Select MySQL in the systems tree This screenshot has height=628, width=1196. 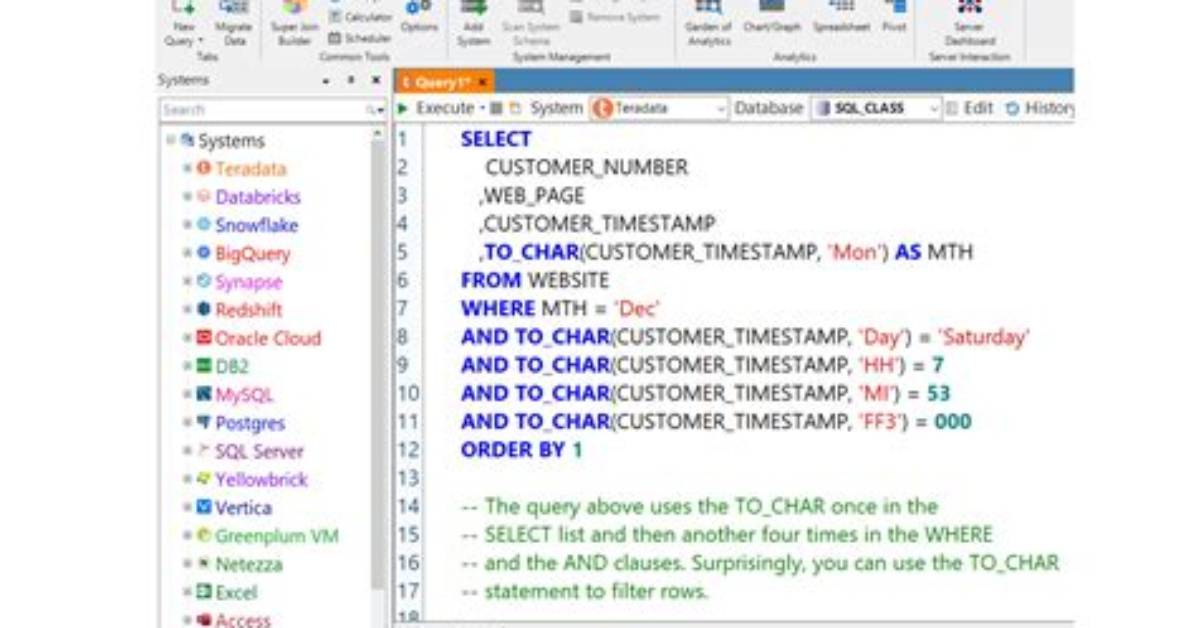pos(243,395)
